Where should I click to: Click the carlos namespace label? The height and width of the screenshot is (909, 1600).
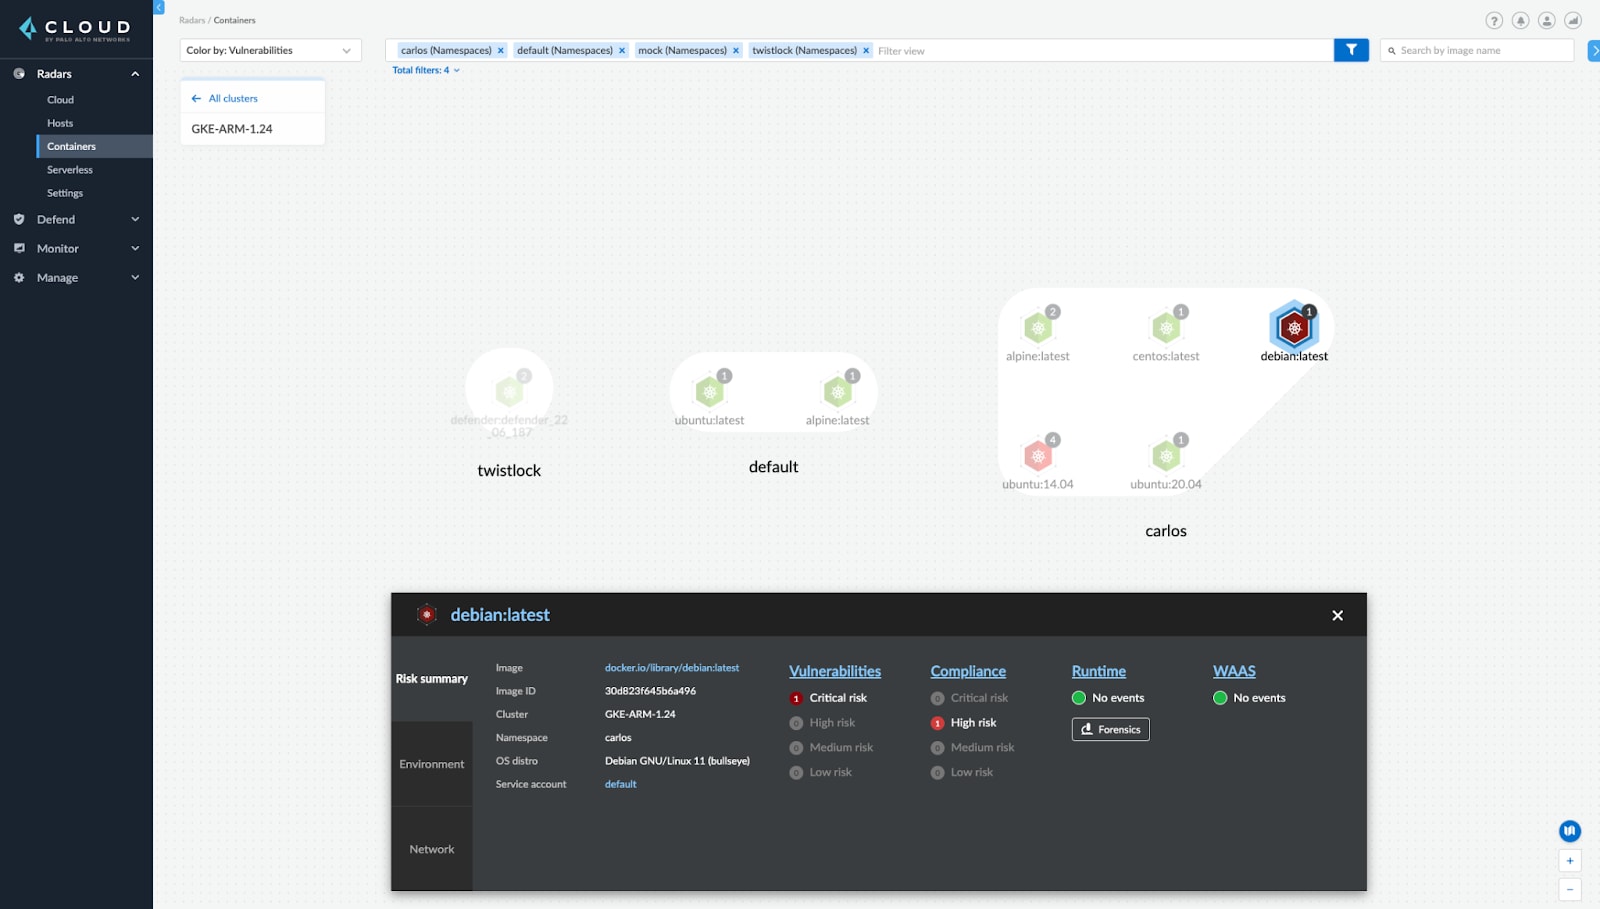tap(1166, 531)
